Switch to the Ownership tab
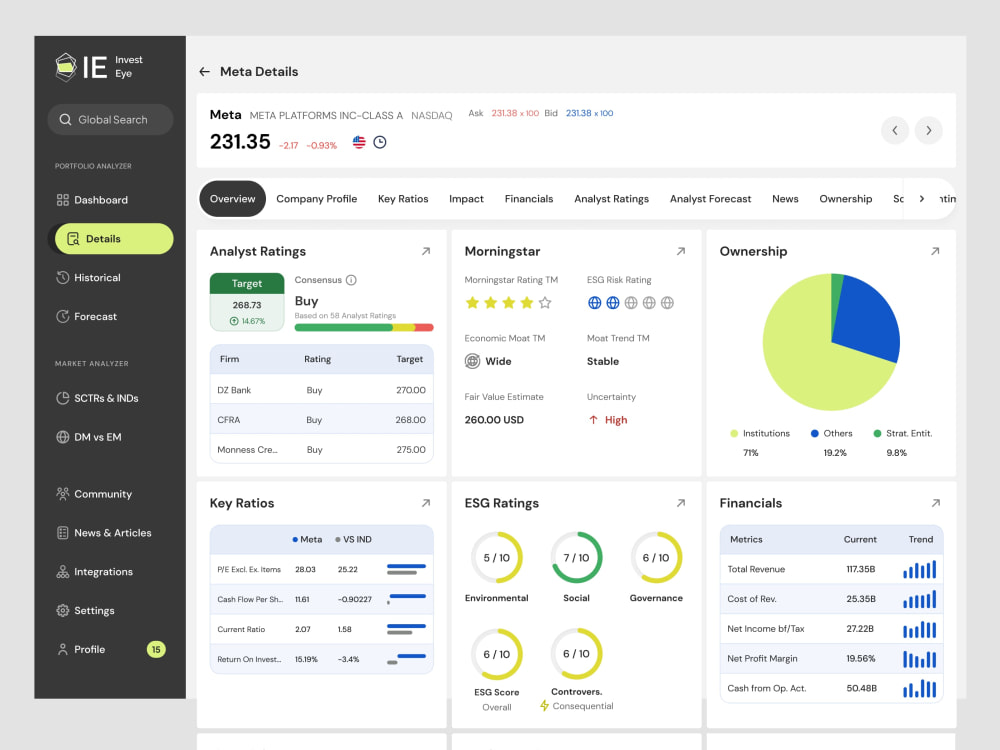Screen dimensions: 1000x750 [846, 199]
